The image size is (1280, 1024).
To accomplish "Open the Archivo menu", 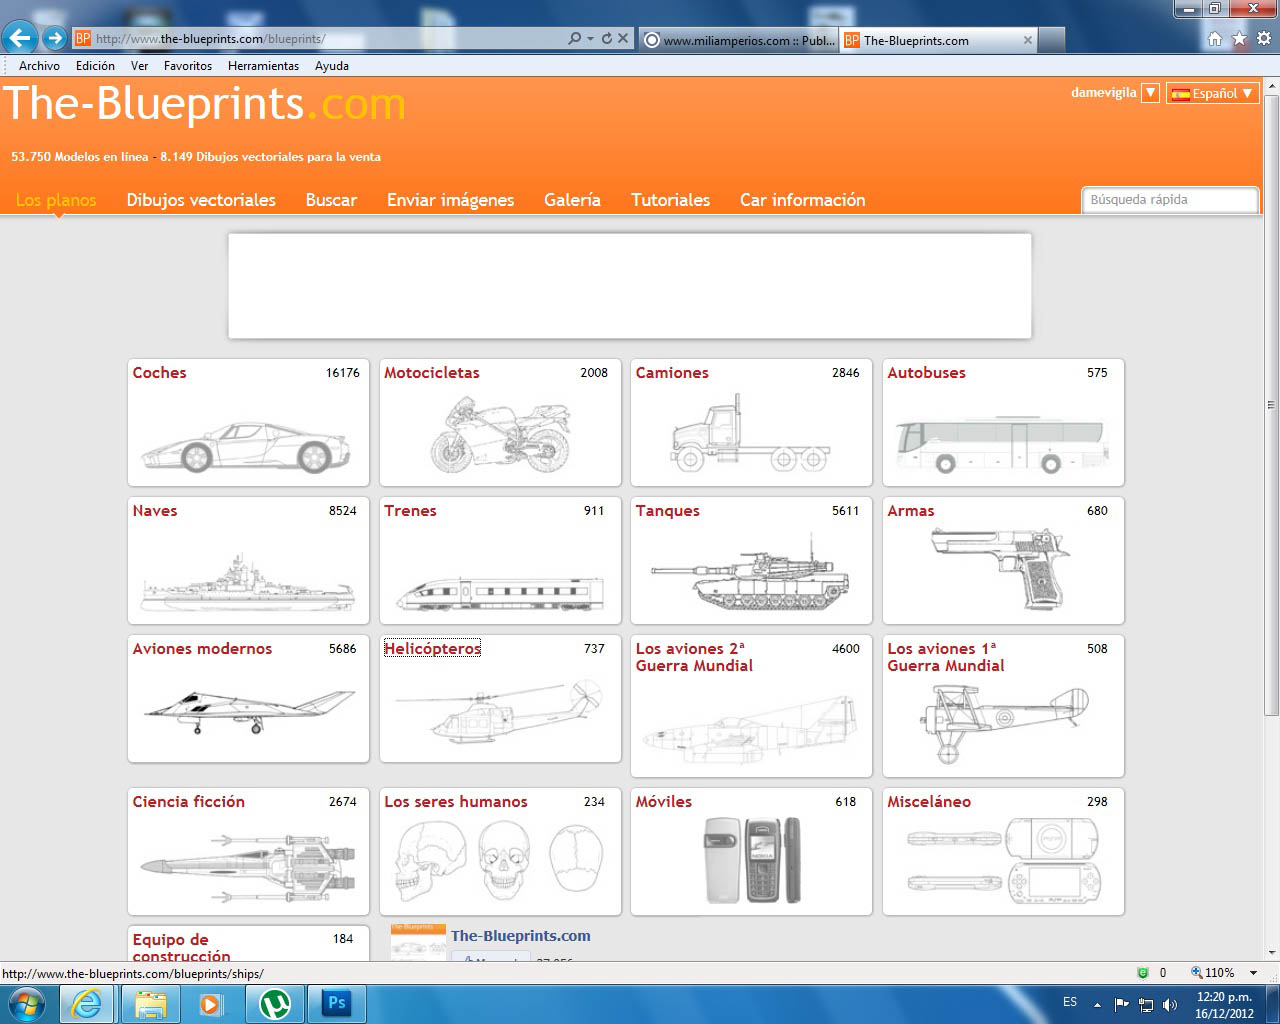I will [x=39, y=66].
